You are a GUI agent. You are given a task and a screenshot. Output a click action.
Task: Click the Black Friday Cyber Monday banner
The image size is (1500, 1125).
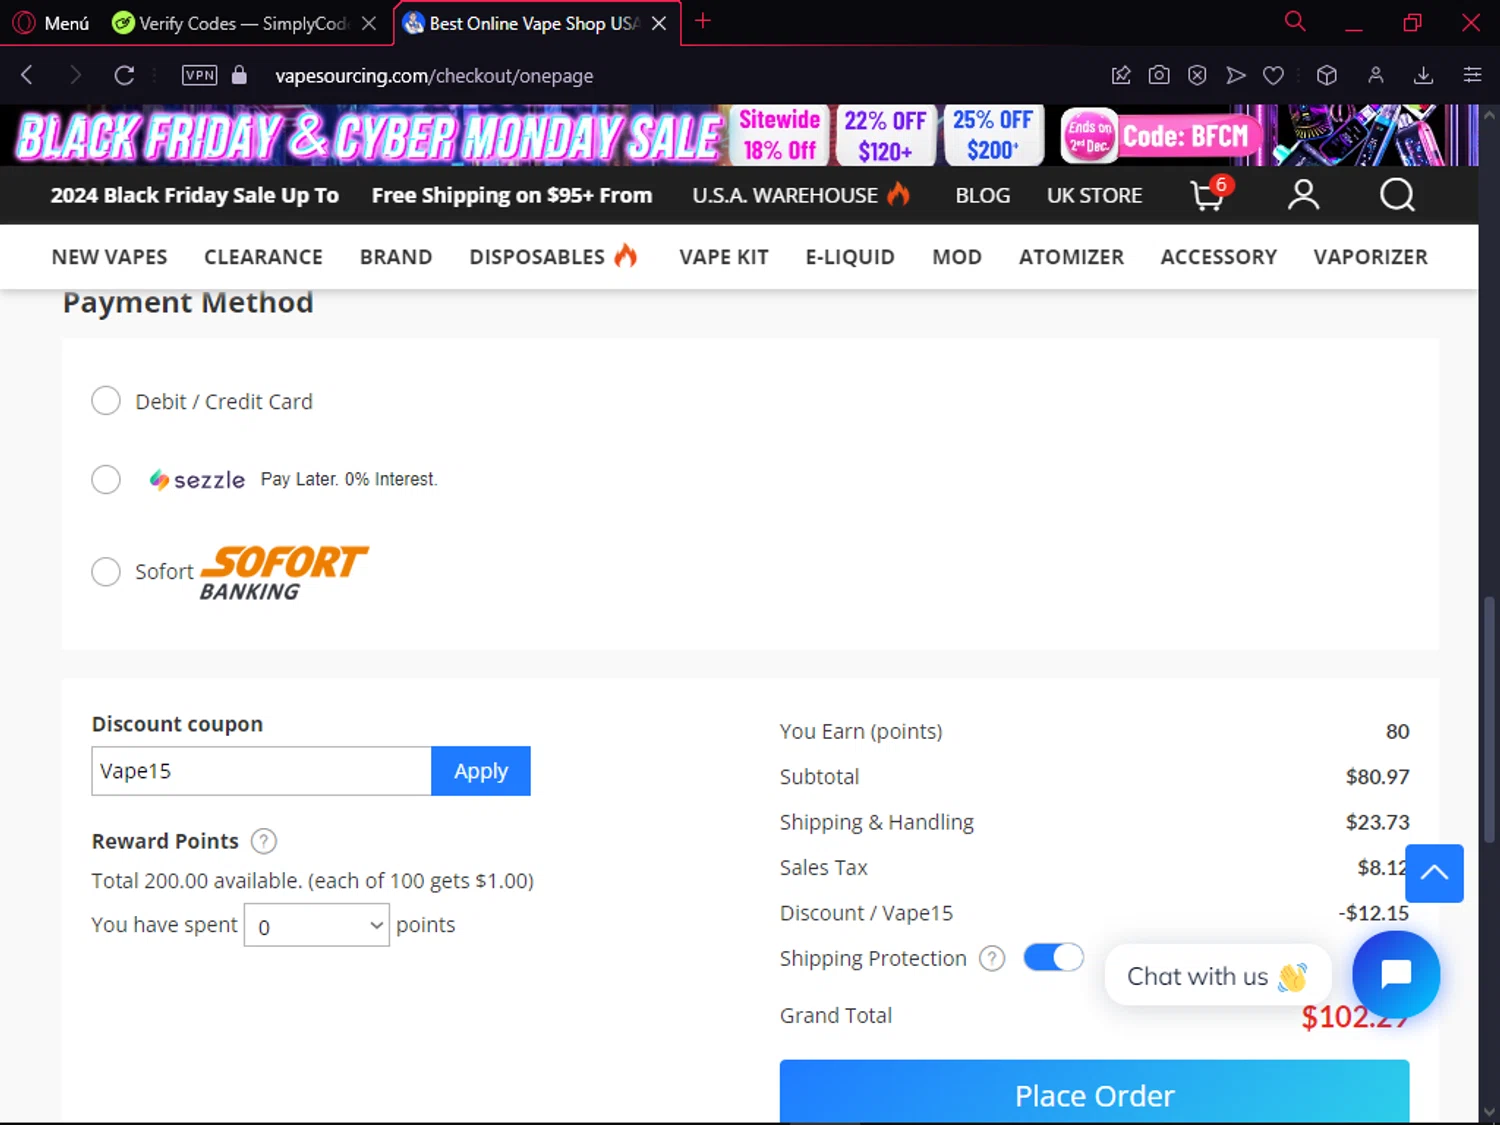pos(740,135)
